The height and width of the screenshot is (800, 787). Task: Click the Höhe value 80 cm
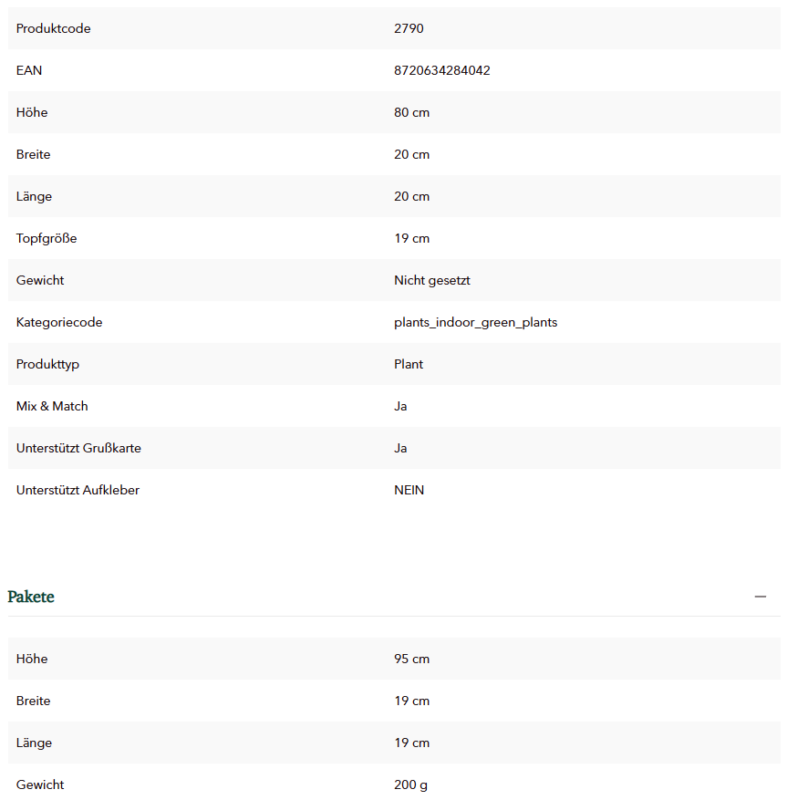tap(412, 112)
